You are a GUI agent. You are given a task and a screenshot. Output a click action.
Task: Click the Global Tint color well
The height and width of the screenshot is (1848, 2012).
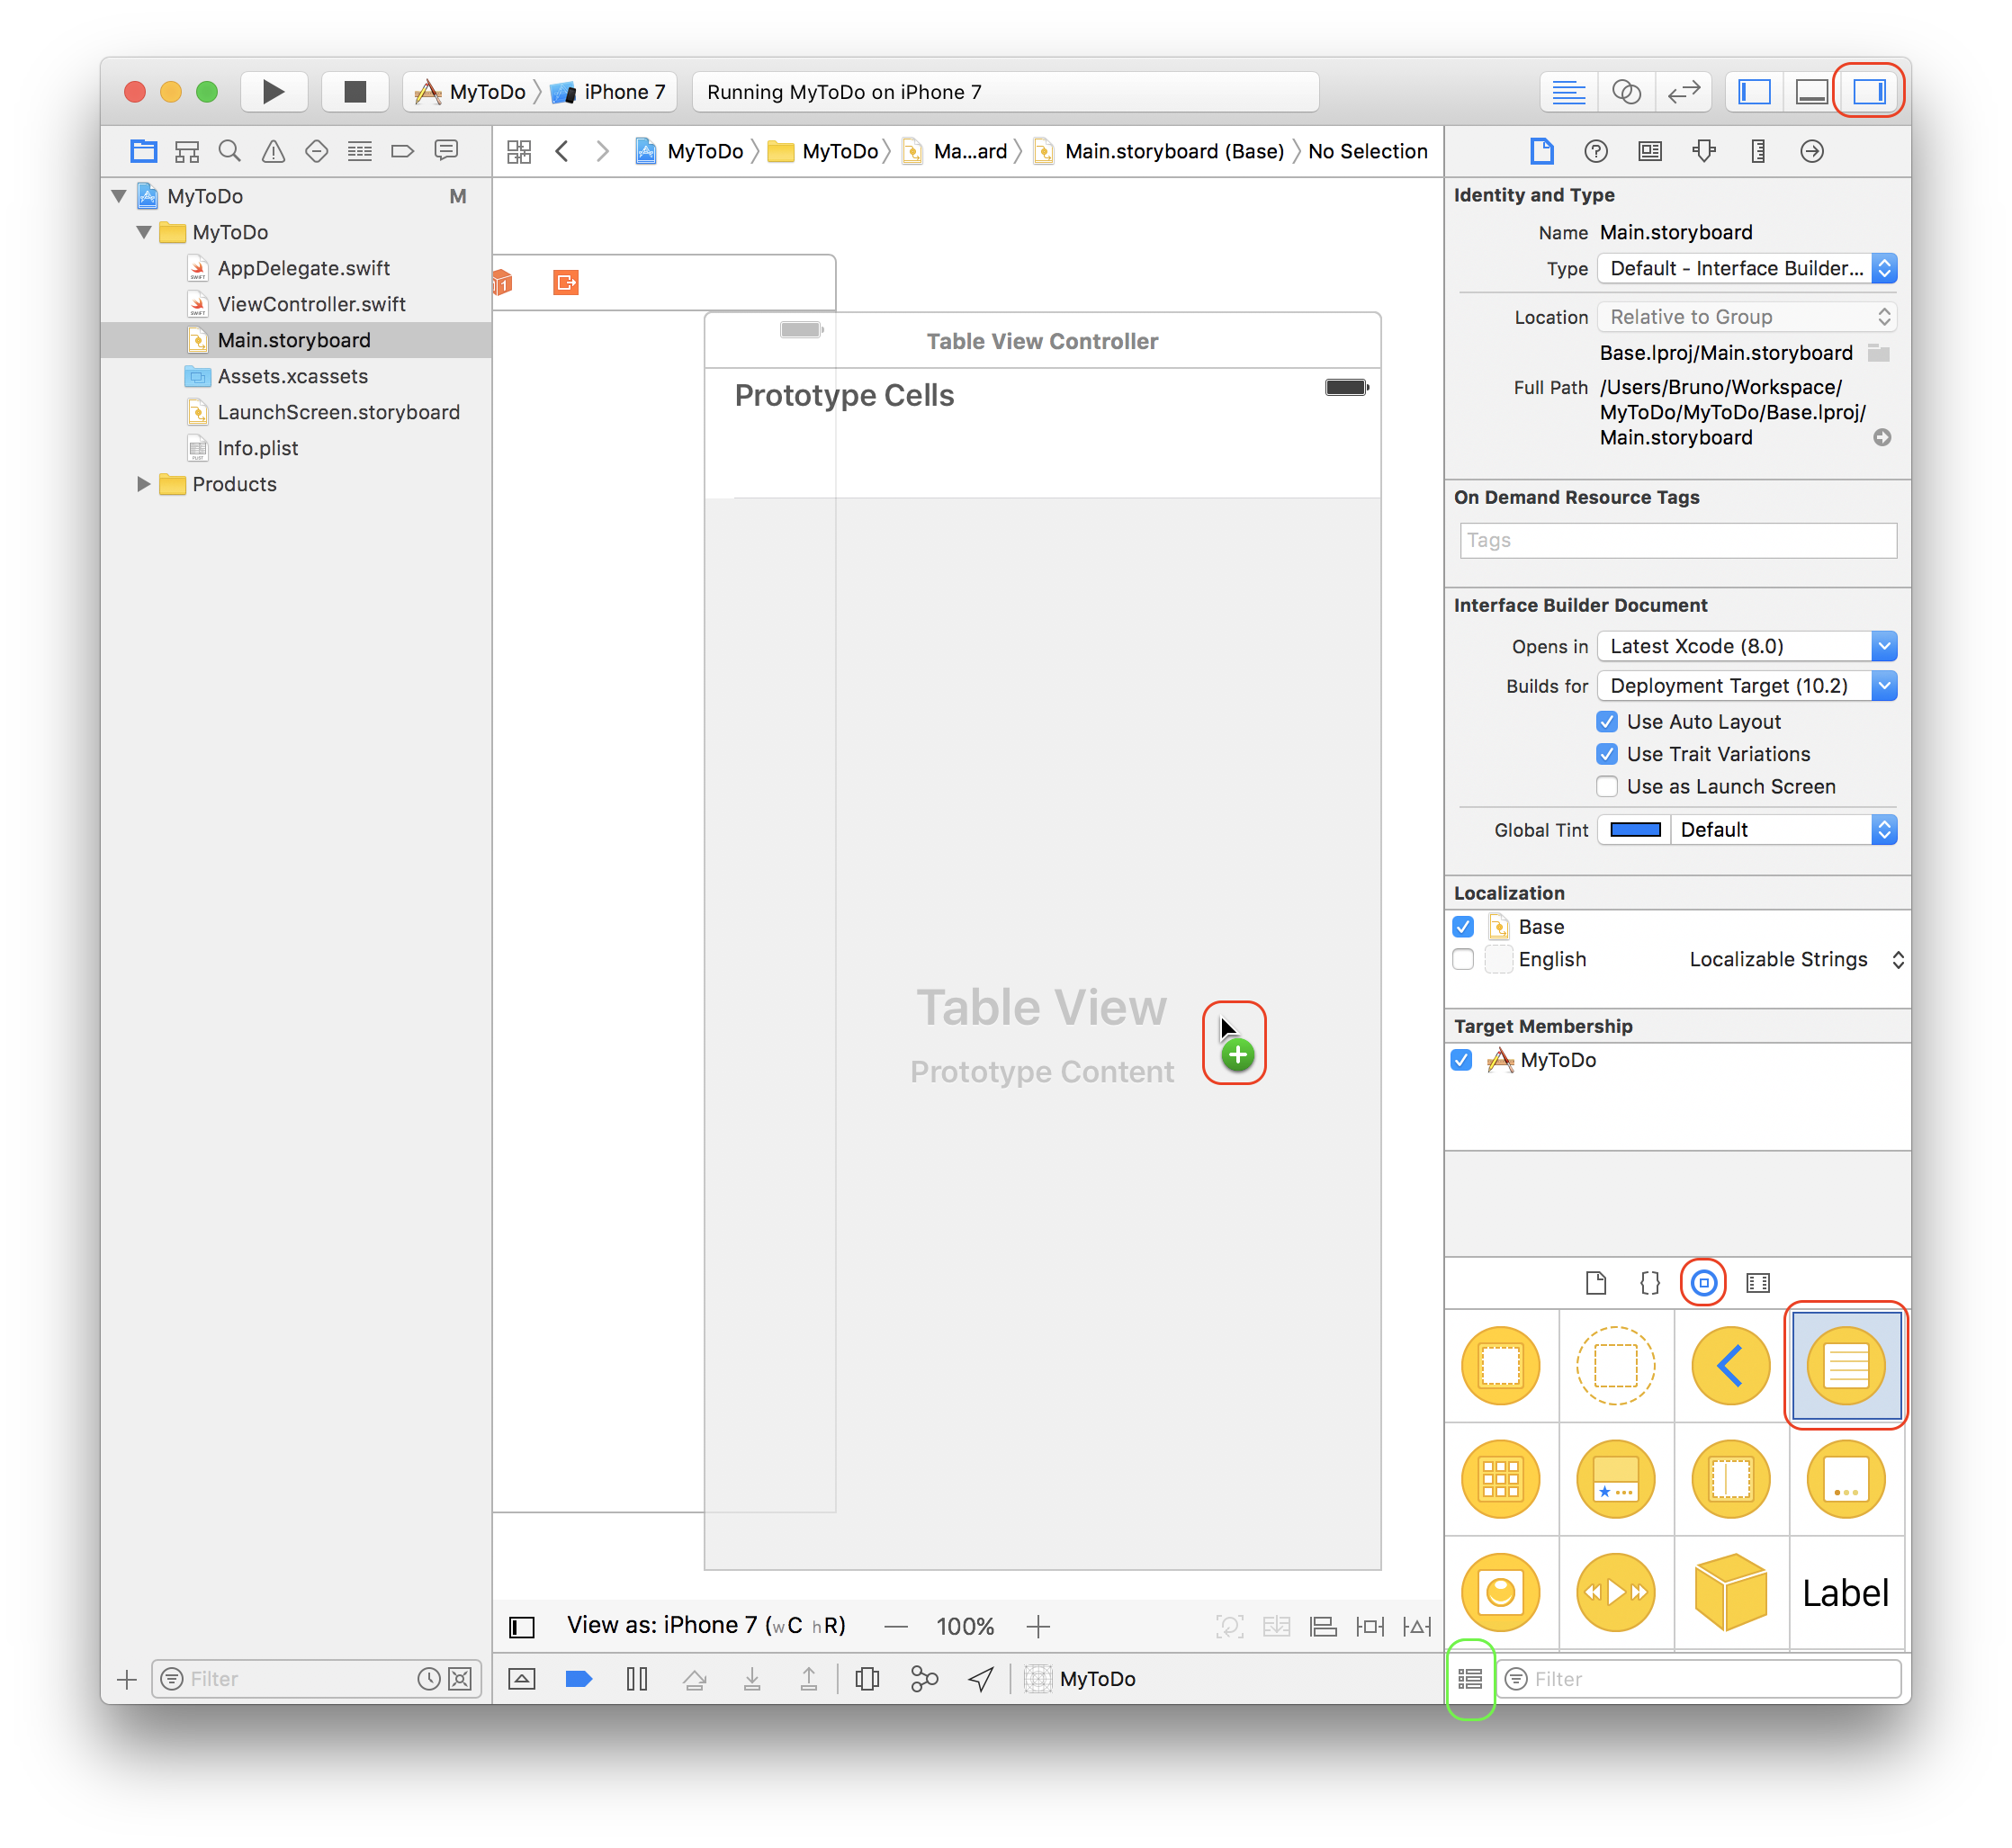point(1635,830)
